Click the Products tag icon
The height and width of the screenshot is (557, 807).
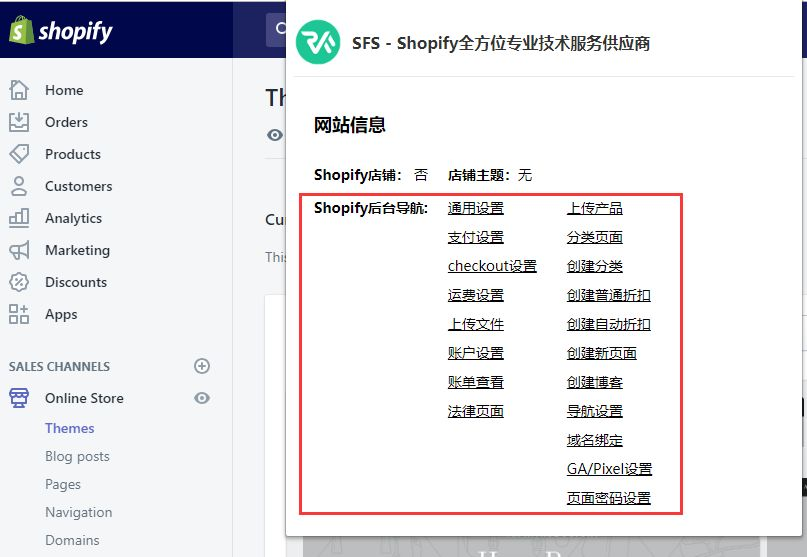tap(19, 154)
